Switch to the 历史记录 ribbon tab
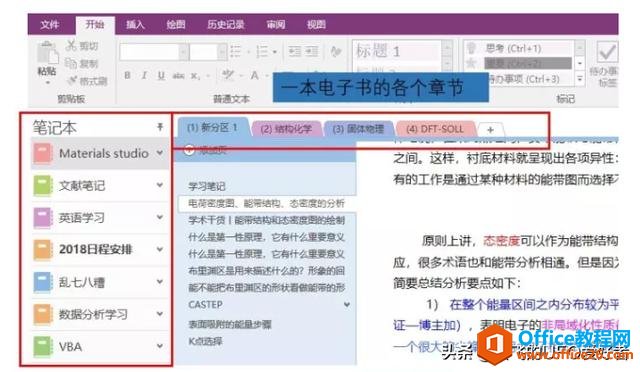This screenshot has width=640, height=372. (x=226, y=25)
